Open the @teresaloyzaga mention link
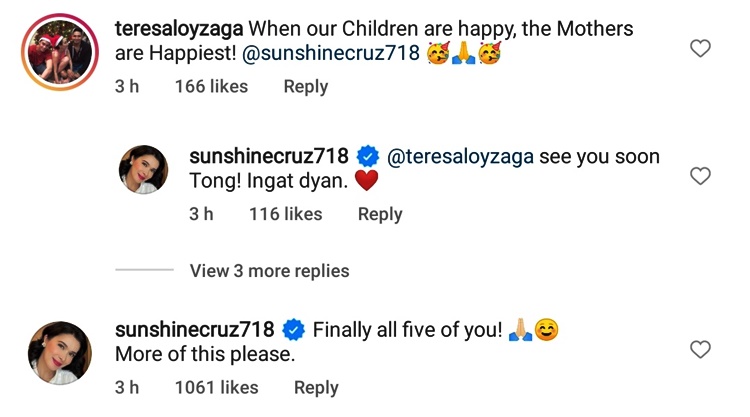The width and height of the screenshot is (750, 417). point(459,156)
